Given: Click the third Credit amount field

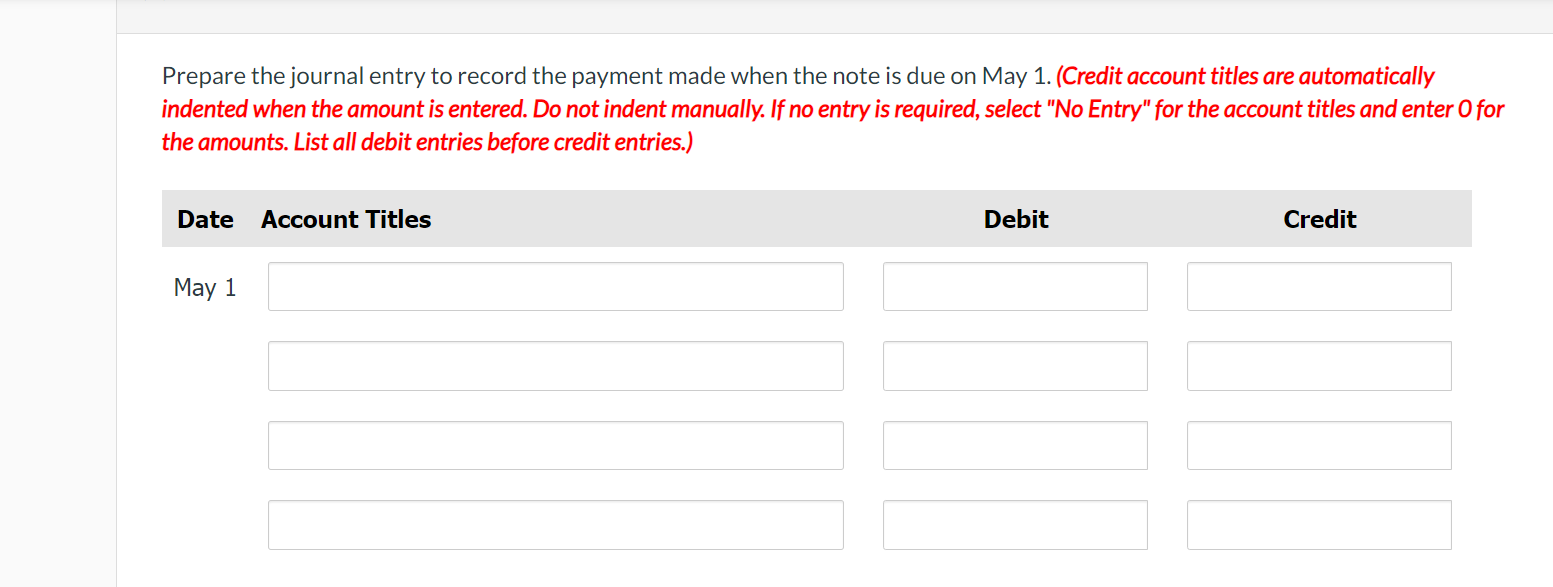Looking at the screenshot, I should pos(1318,445).
